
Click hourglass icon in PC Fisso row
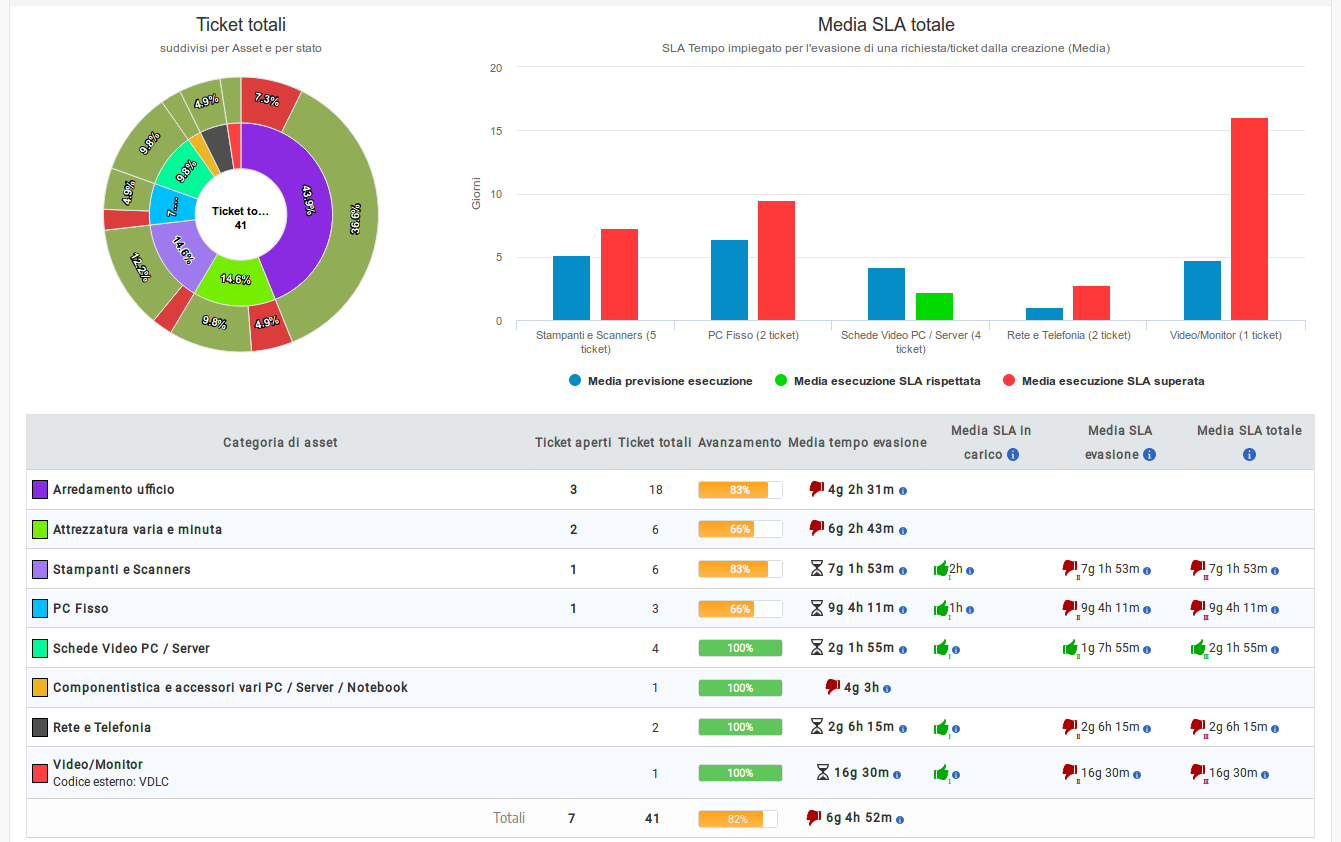(817, 607)
